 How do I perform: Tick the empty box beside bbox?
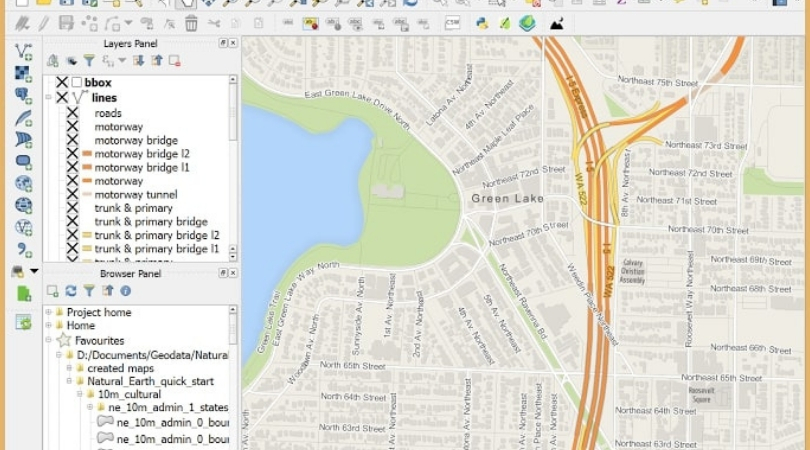tap(77, 82)
